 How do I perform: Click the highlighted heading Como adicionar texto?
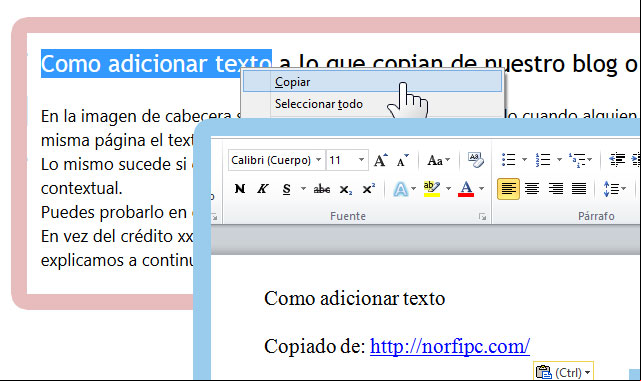156,63
